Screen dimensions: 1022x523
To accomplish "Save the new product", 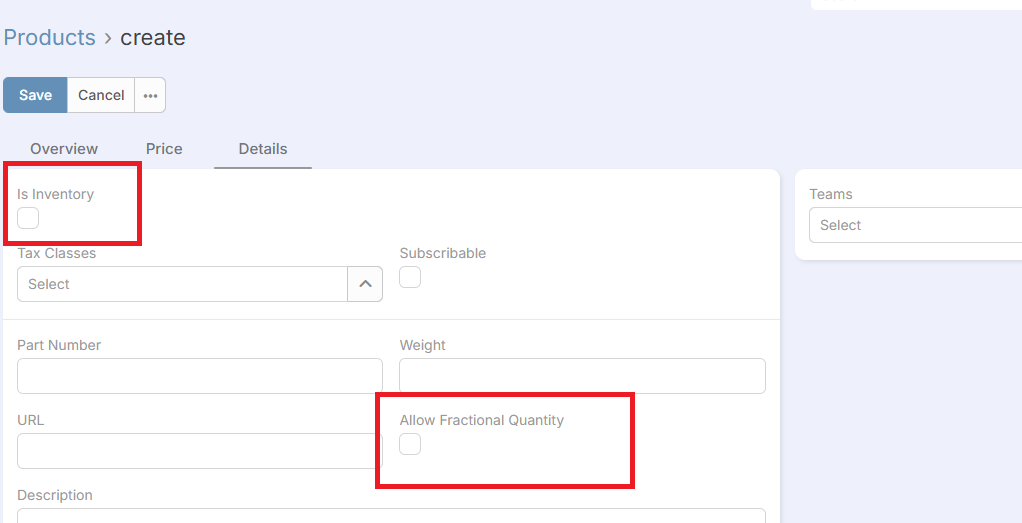I will pyautogui.click(x=35, y=95).
